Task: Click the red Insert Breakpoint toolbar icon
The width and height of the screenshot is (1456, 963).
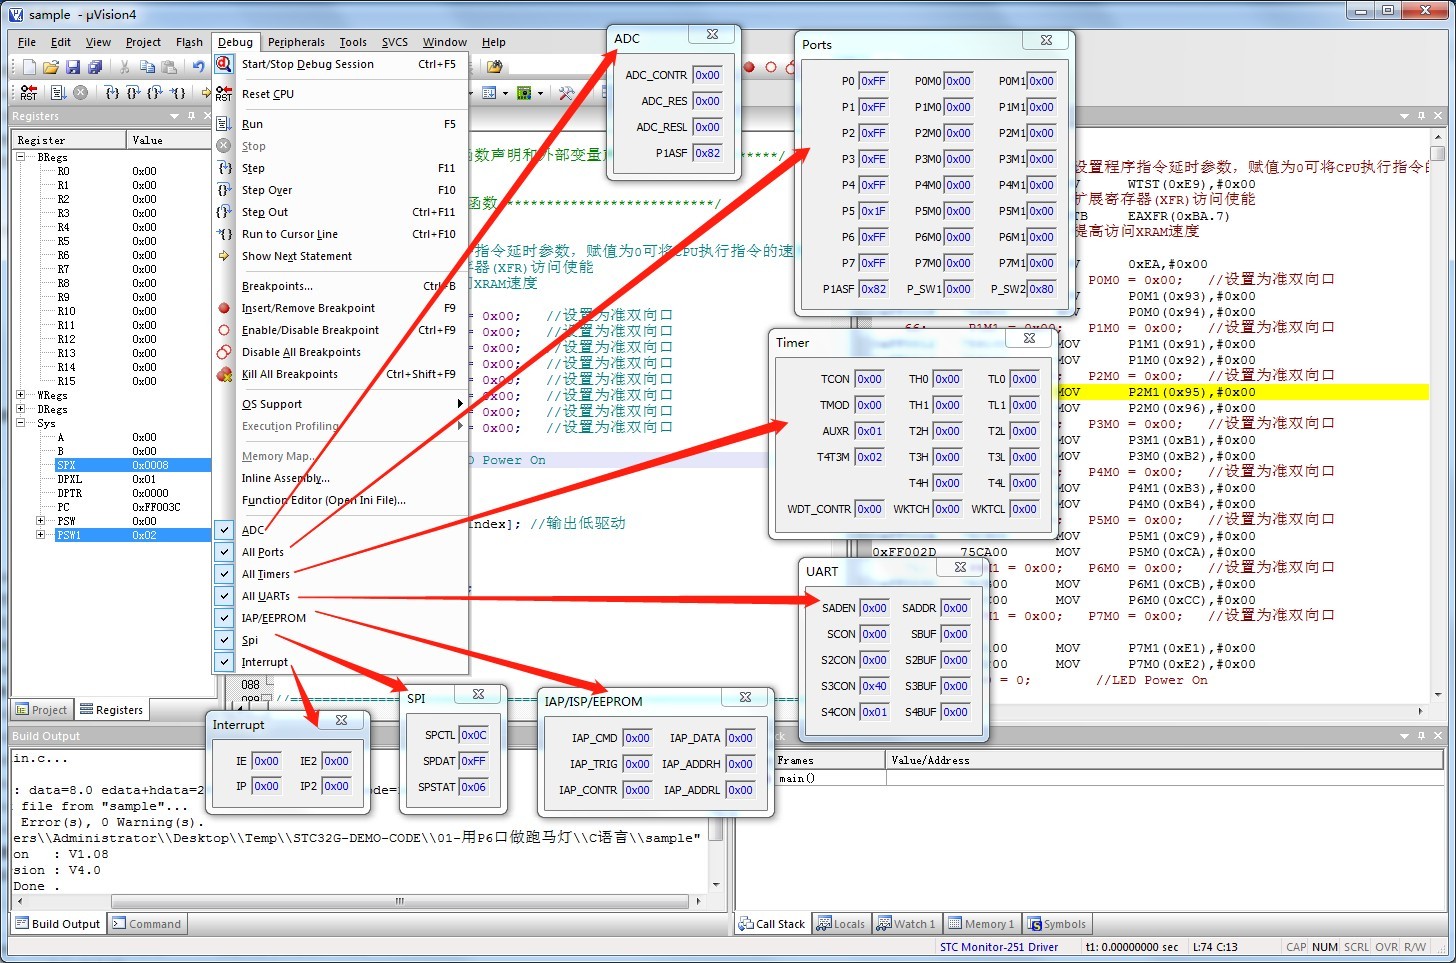Action: click(x=749, y=67)
